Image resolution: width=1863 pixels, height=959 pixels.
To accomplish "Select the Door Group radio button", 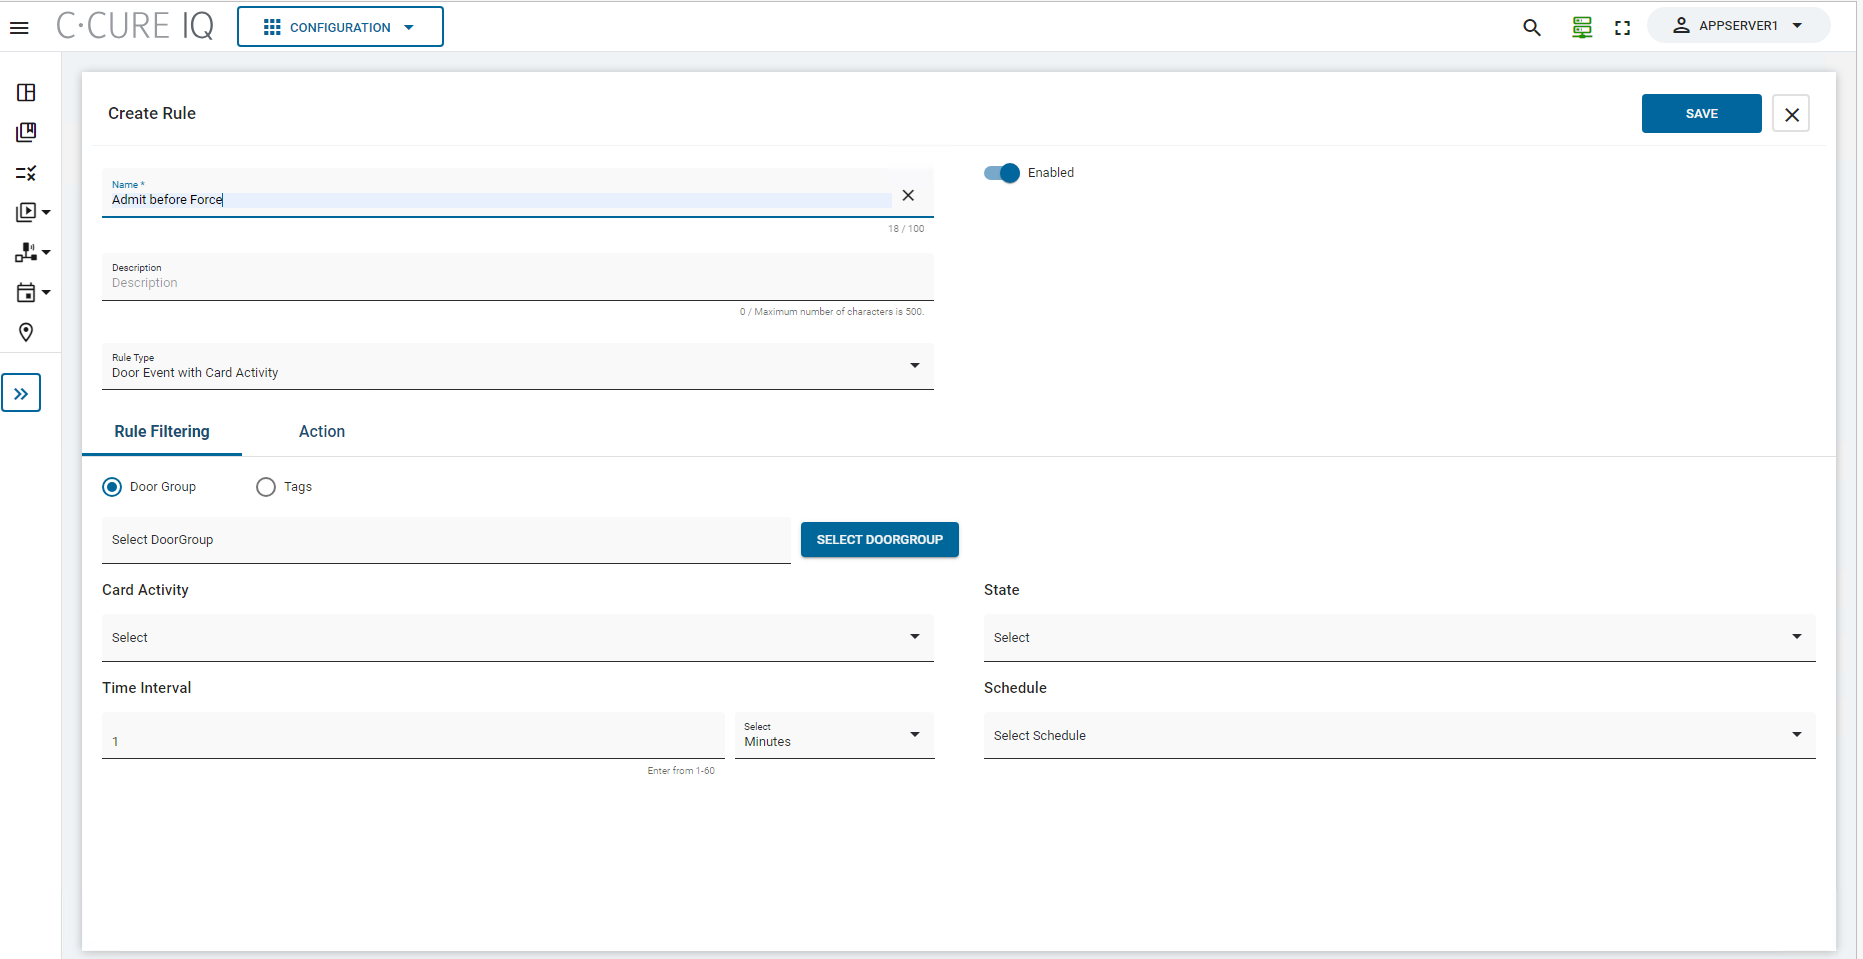I will tap(112, 487).
